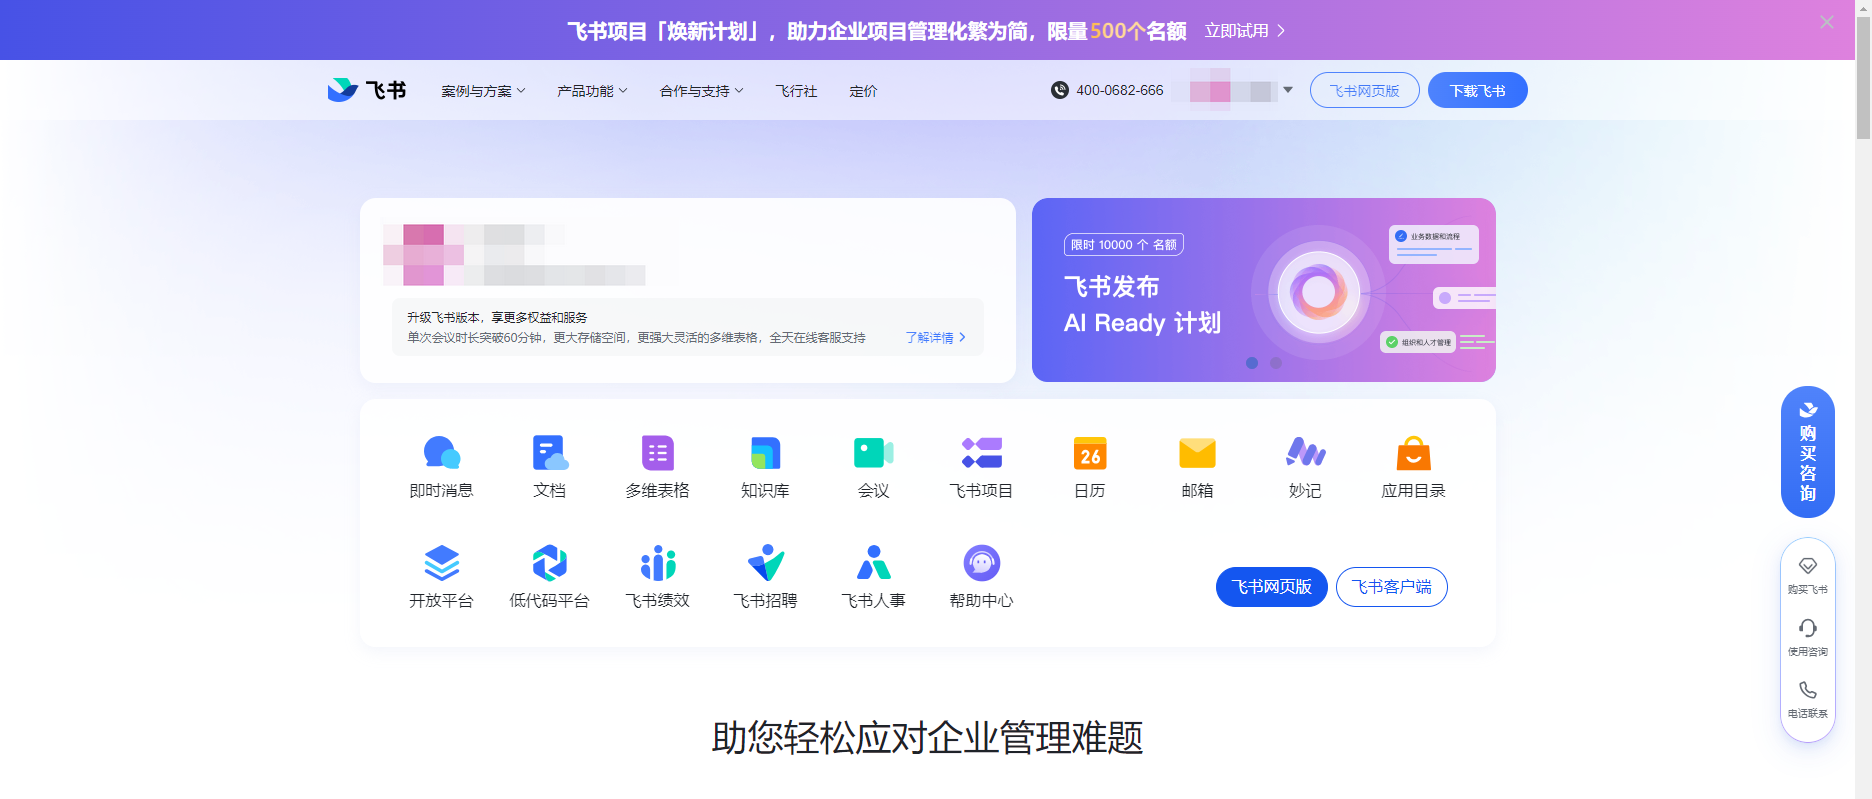Click the 购买咨询 floating button
This screenshot has width=1872, height=799.
[1807, 452]
